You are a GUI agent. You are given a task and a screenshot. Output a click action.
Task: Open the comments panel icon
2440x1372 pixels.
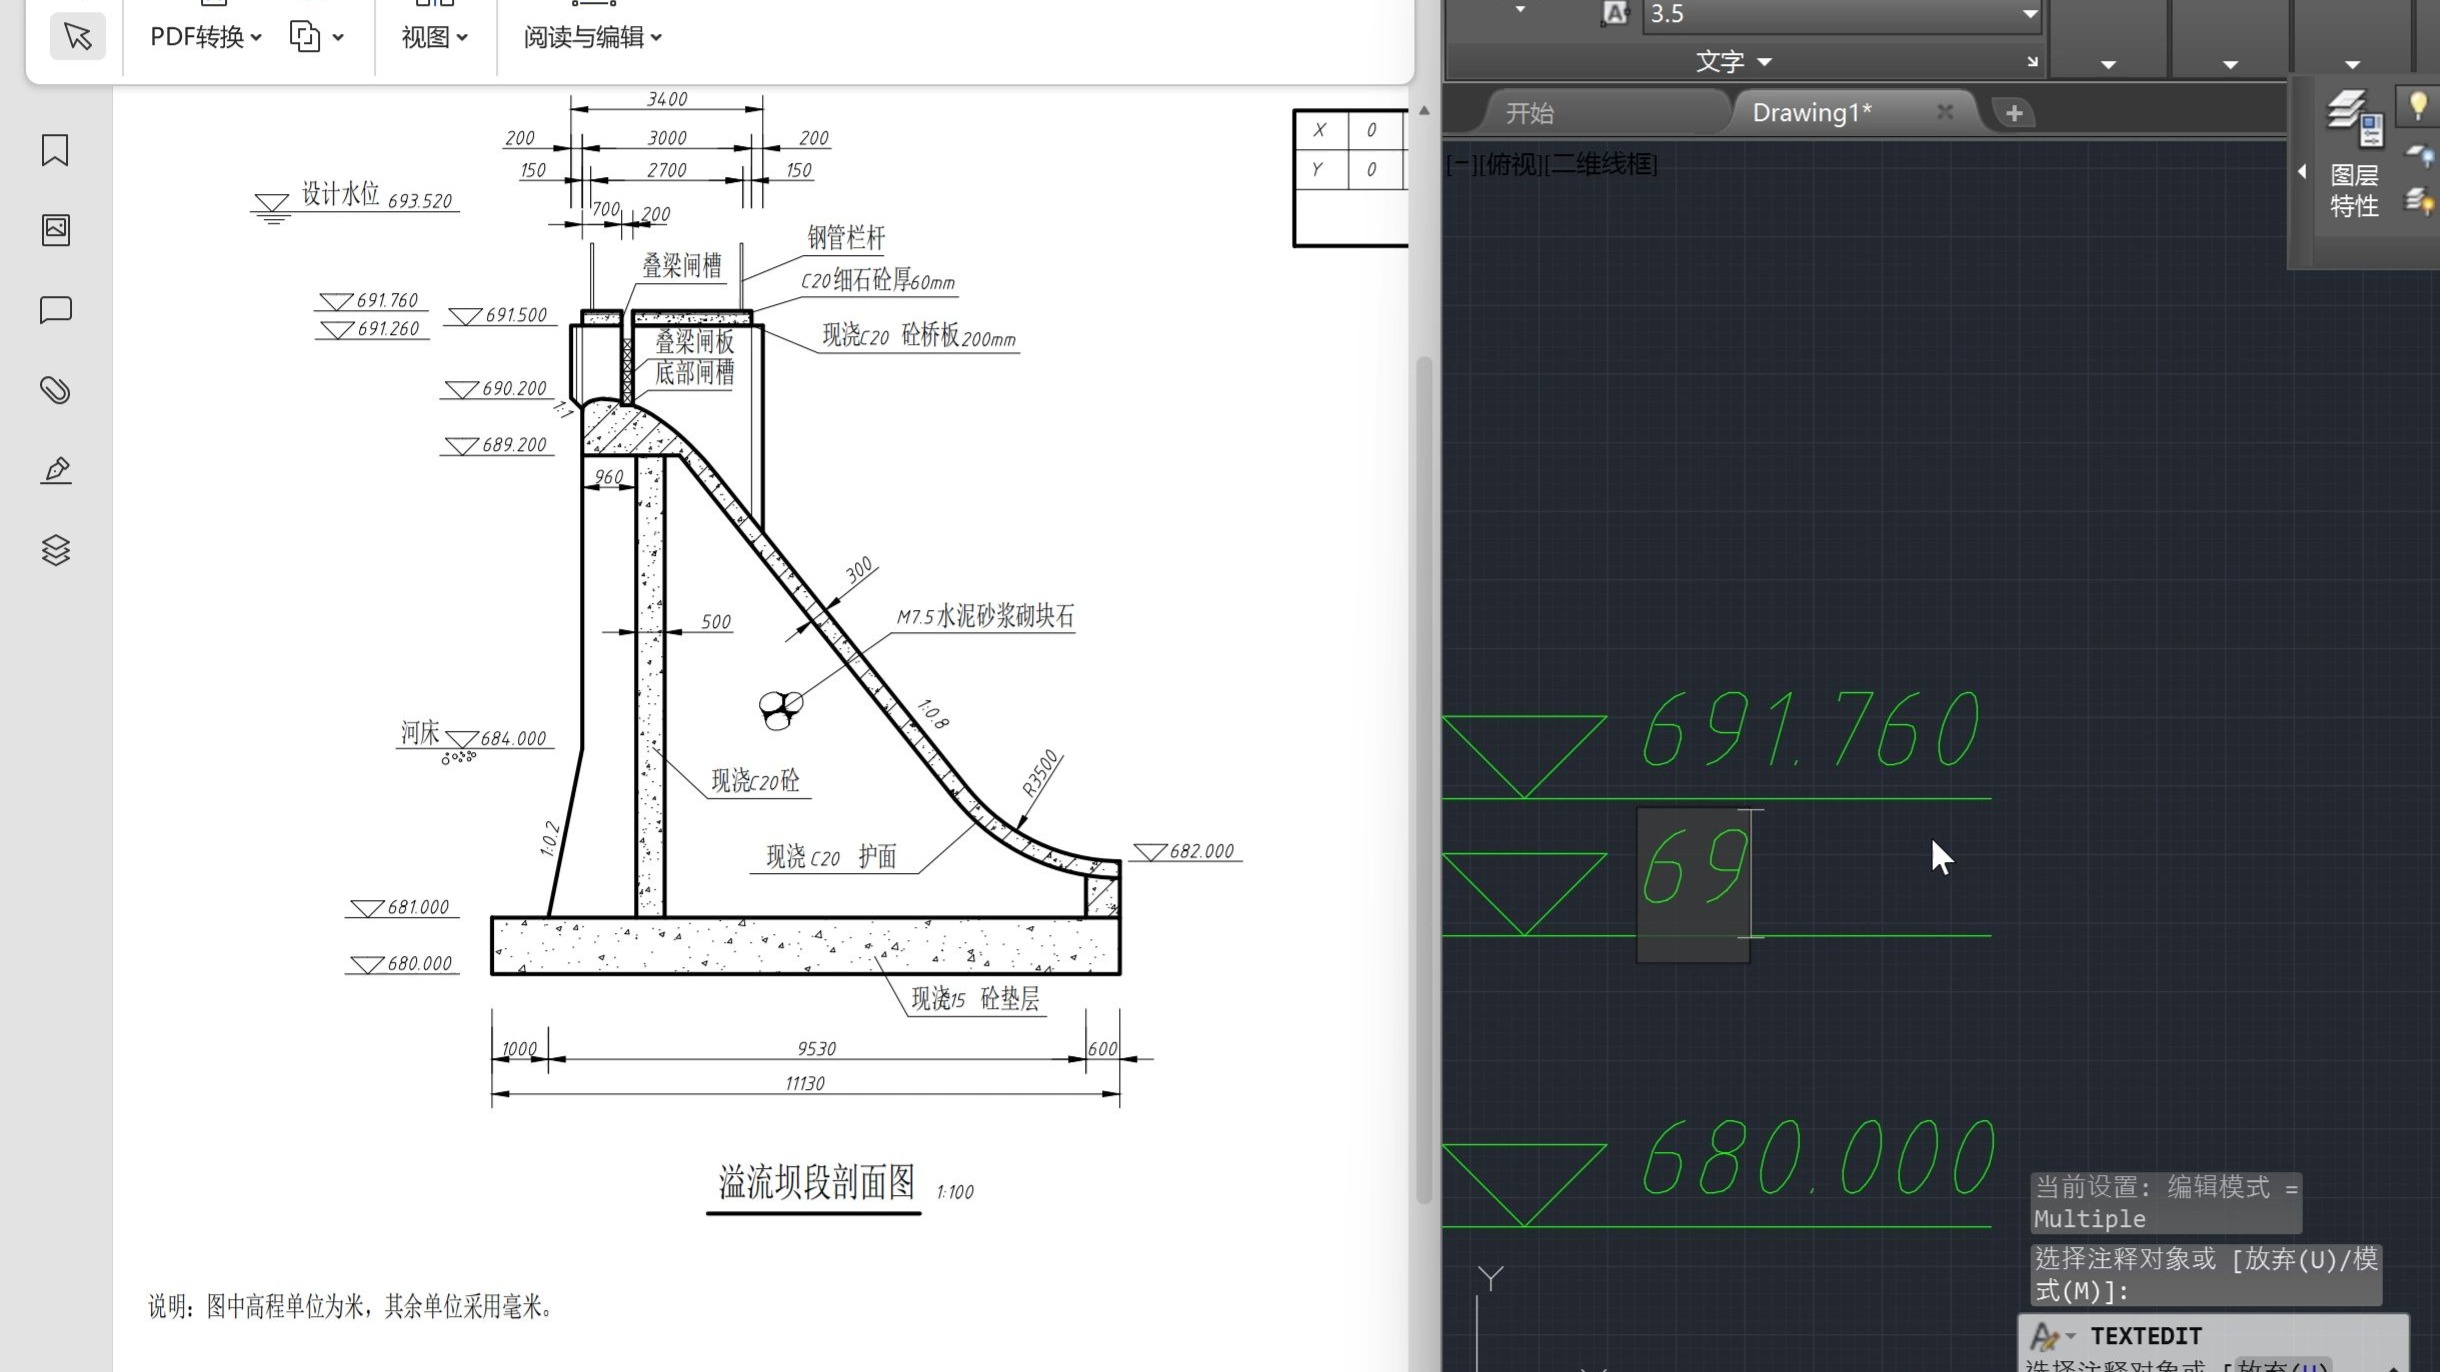(x=55, y=310)
